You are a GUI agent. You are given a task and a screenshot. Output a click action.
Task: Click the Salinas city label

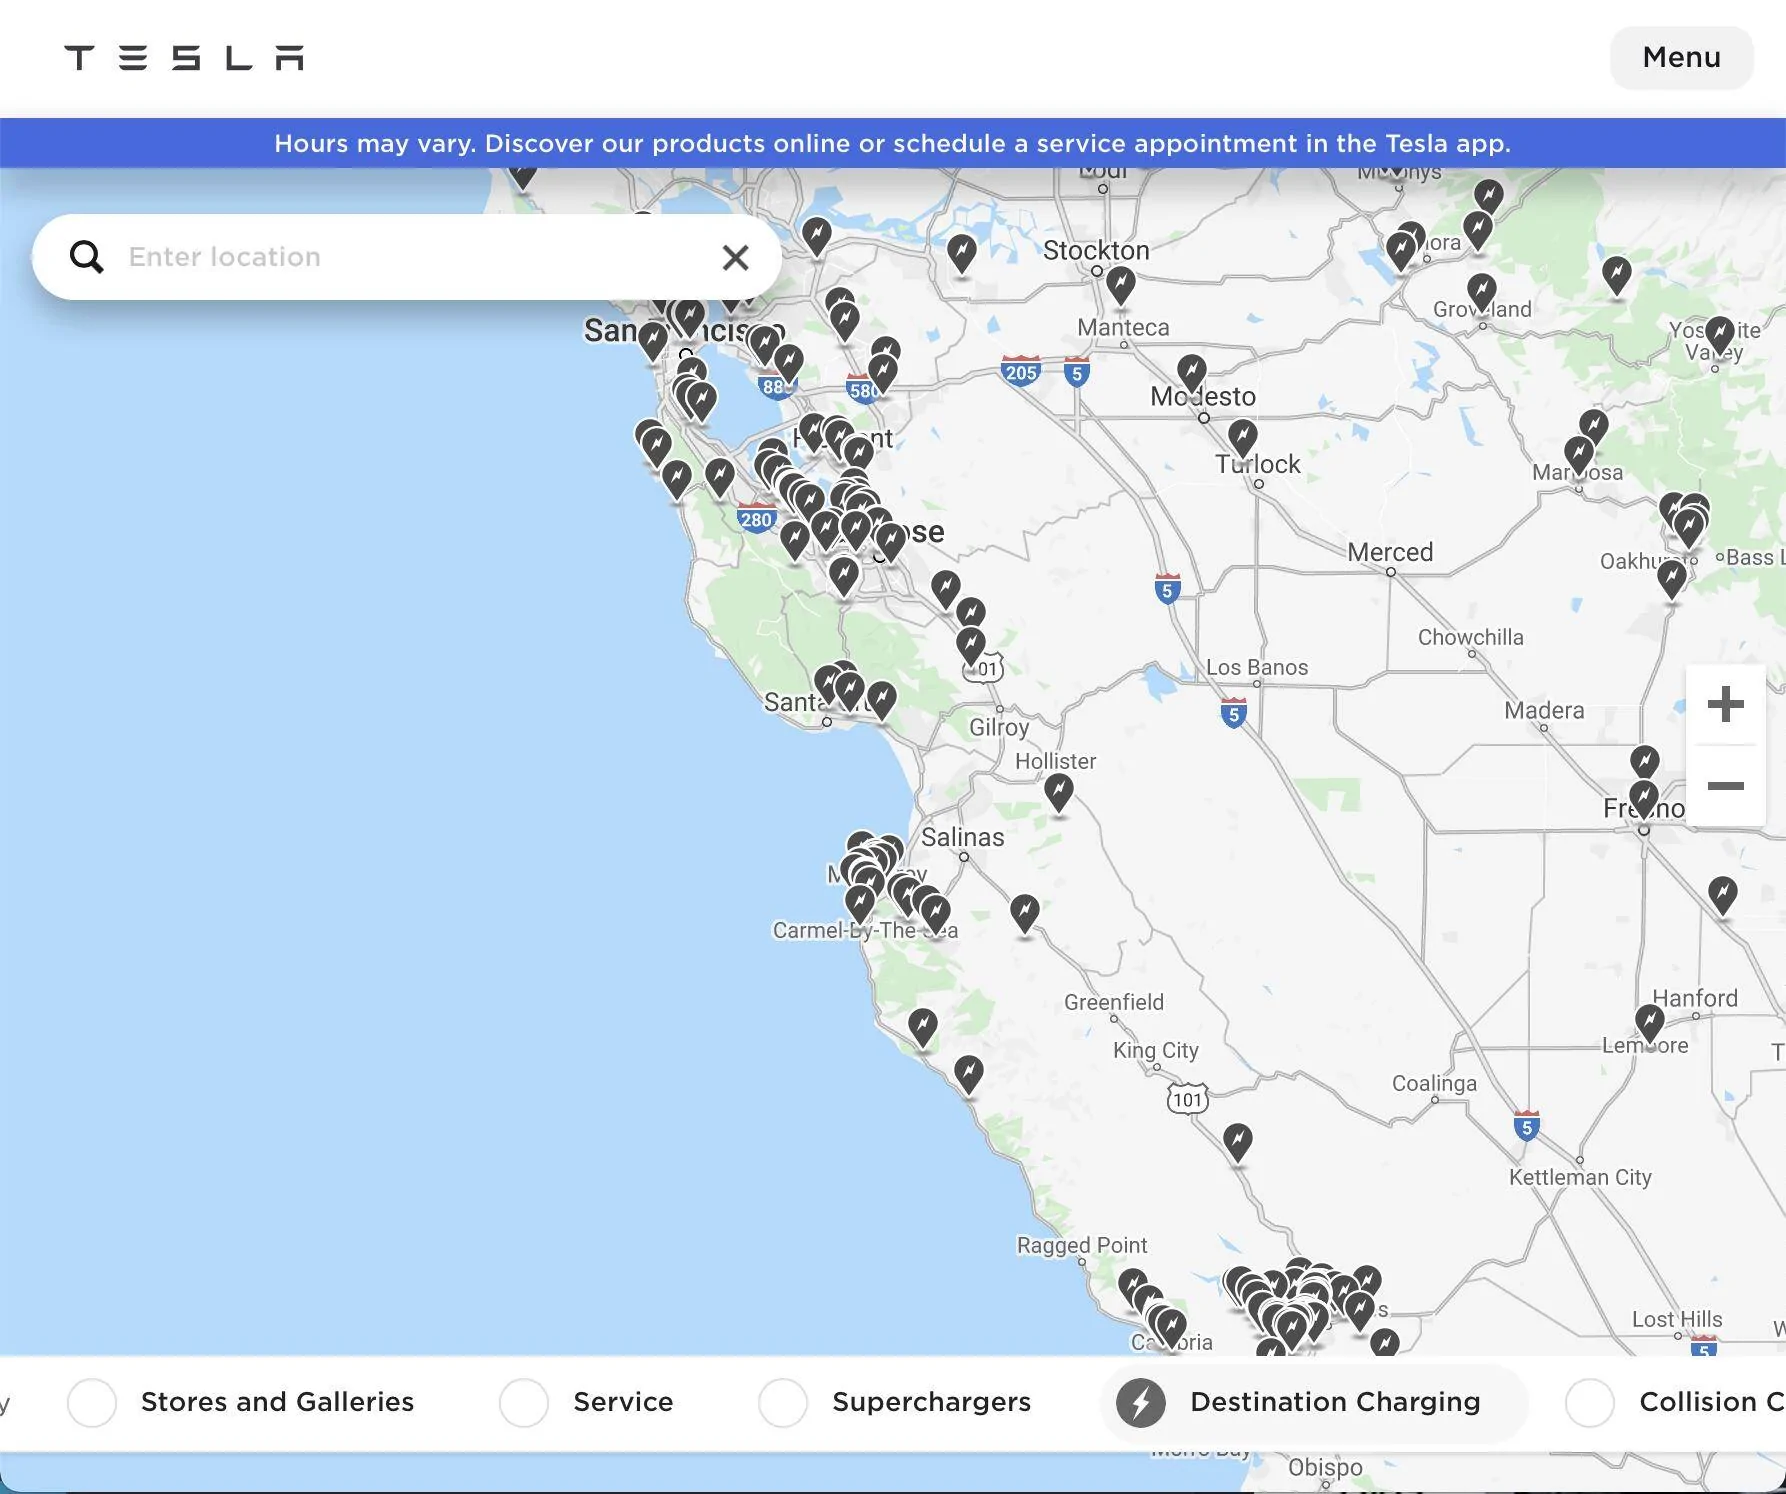click(x=962, y=837)
